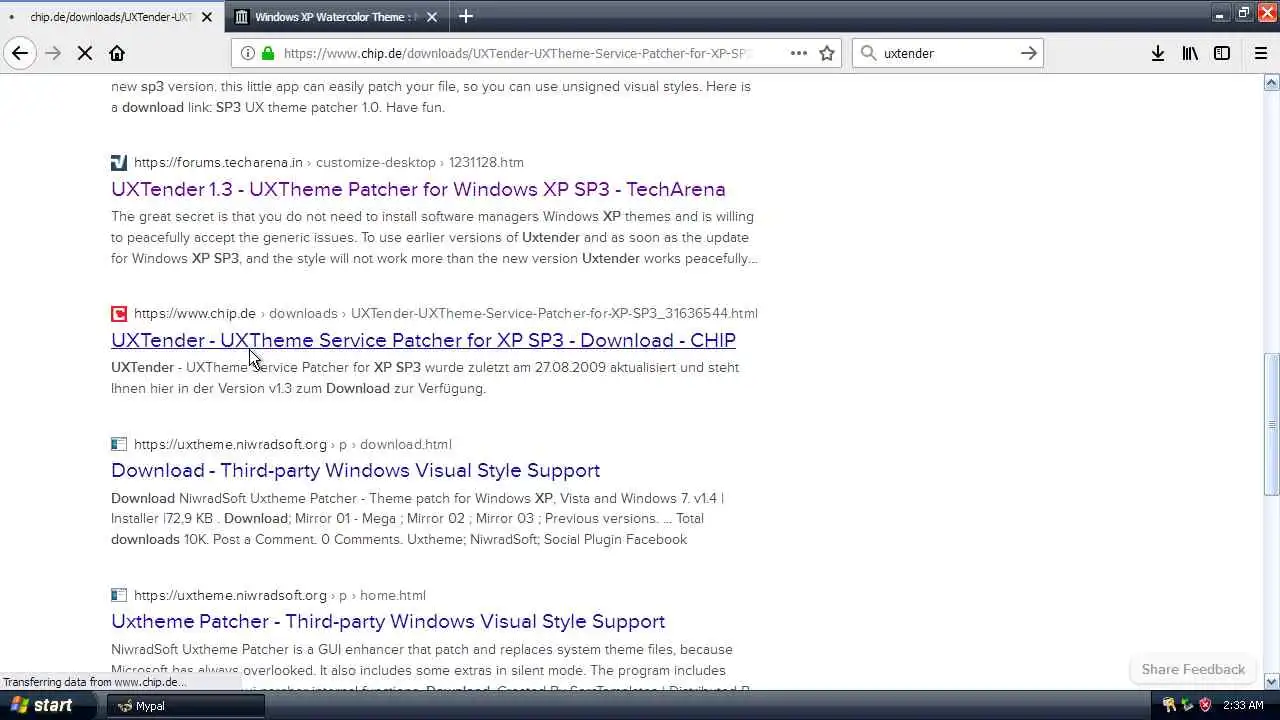
Task: Bookmark this page with the star
Action: 827,53
